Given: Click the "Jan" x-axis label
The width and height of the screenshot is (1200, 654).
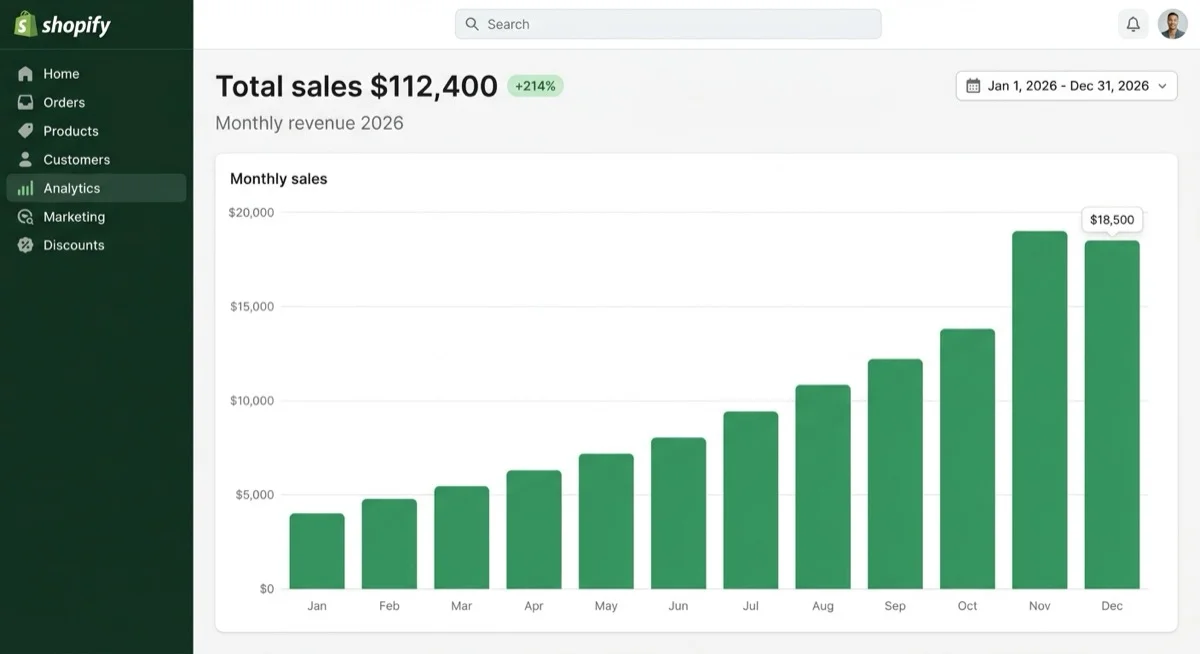Looking at the screenshot, I should pos(317,606).
